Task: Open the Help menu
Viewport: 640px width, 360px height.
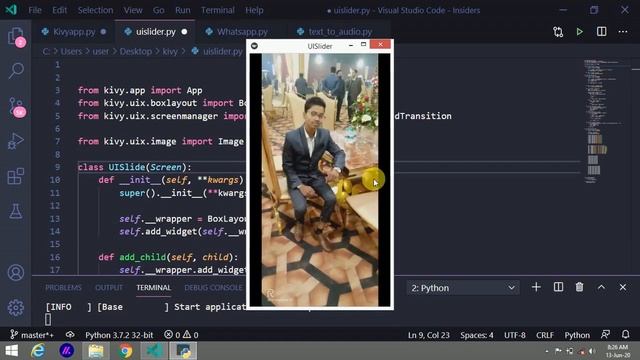Action: point(254,10)
